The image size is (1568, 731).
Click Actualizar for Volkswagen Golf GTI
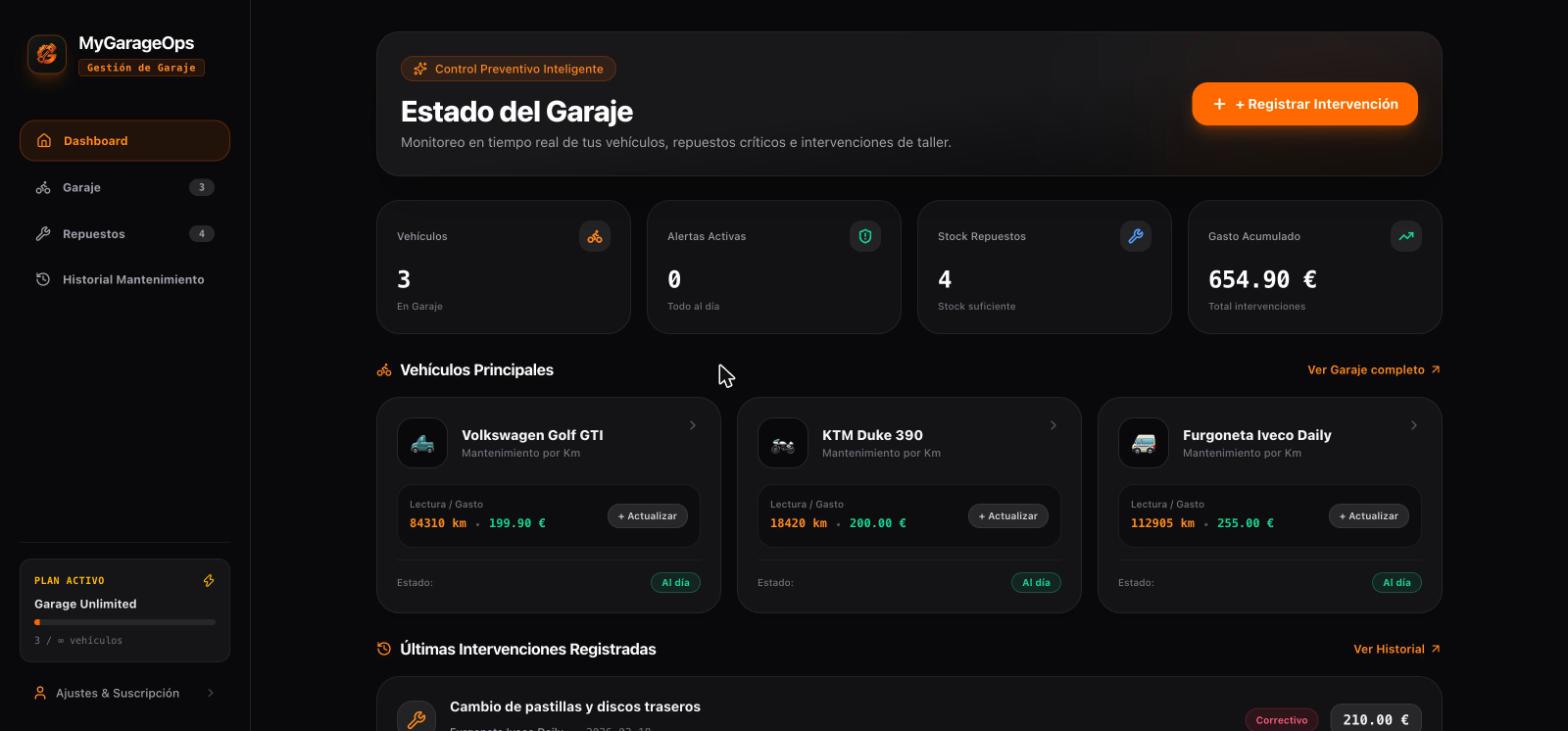[647, 516]
